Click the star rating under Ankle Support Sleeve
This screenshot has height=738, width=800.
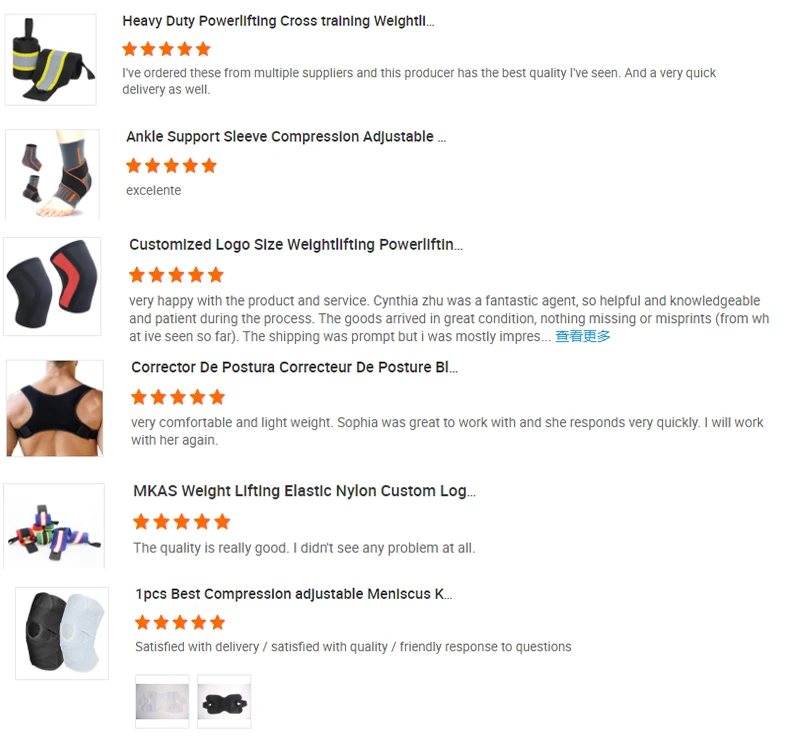pos(171,166)
